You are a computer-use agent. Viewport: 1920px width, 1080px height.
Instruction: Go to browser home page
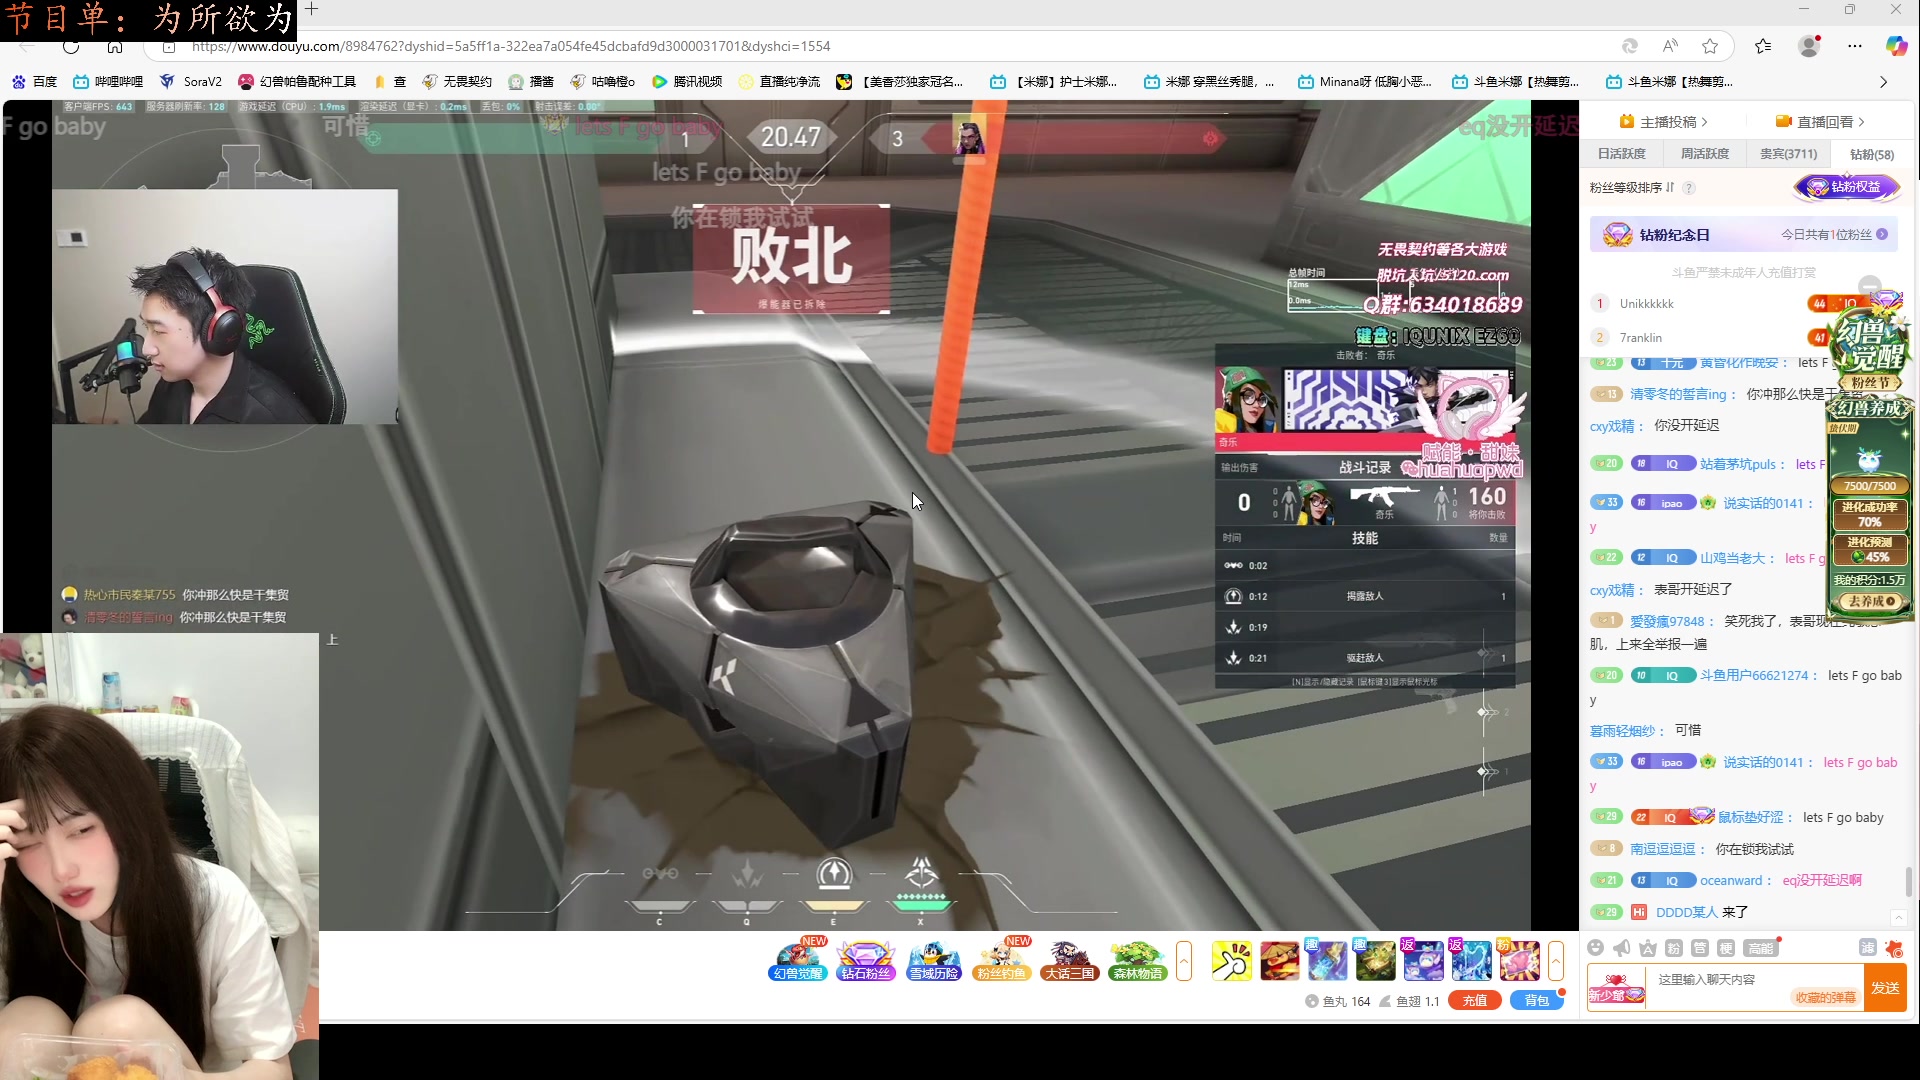click(115, 46)
